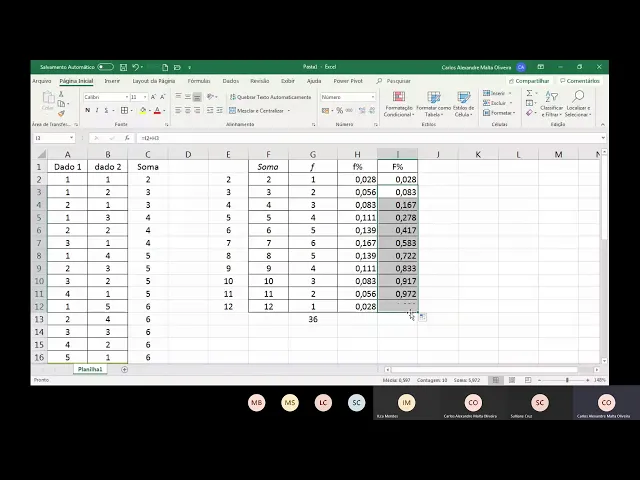Switch to the Dados tab
The height and width of the screenshot is (480, 640).
(231, 81)
